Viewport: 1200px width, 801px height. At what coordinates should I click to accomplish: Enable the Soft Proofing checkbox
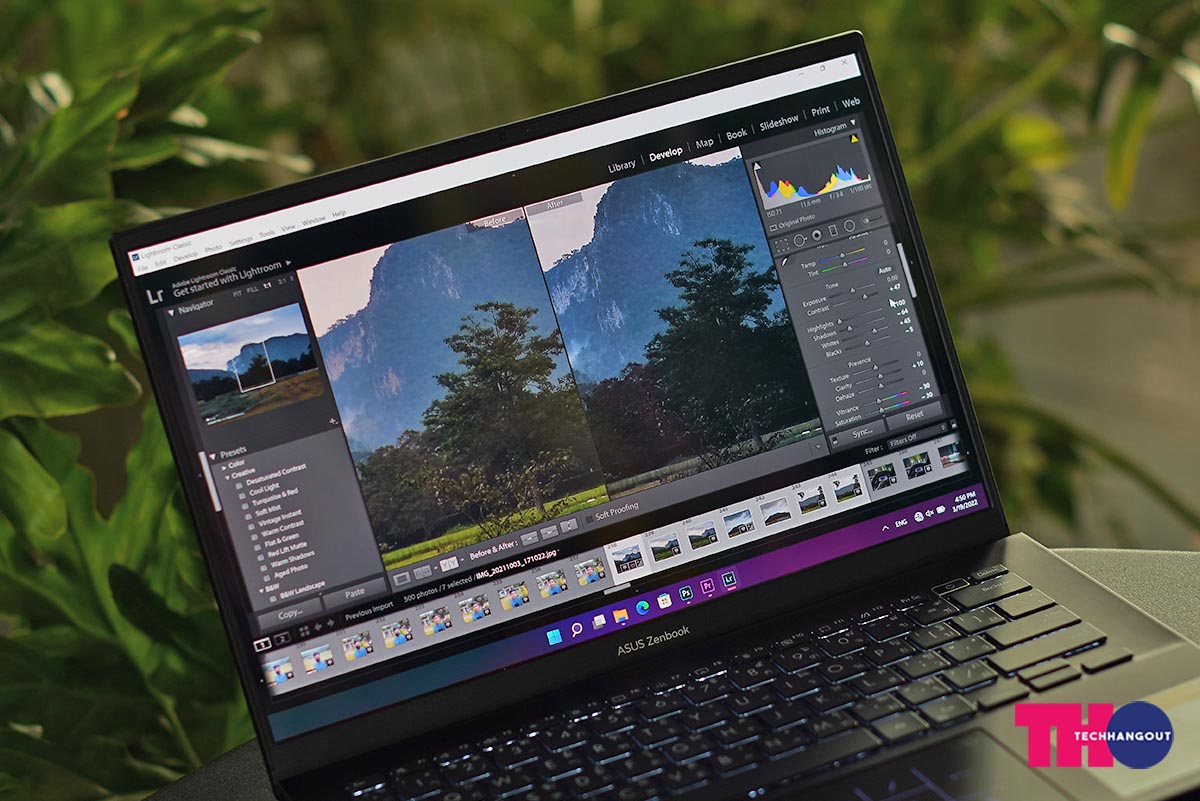[588, 520]
